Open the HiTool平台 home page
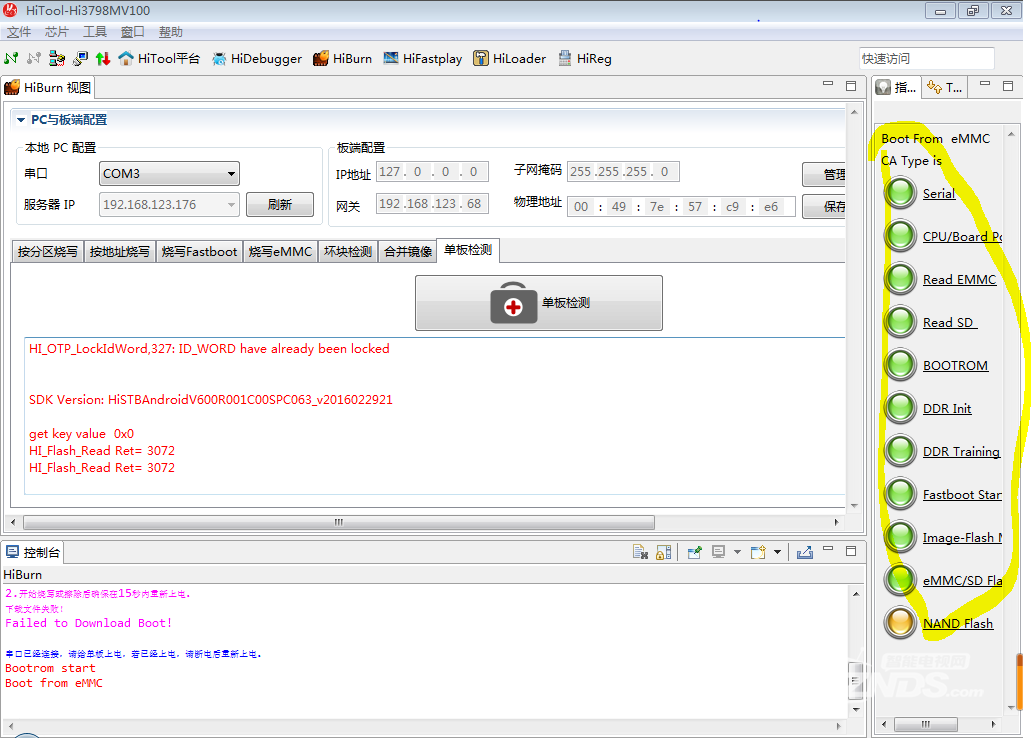This screenshot has height=738, width=1032. (159, 59)
